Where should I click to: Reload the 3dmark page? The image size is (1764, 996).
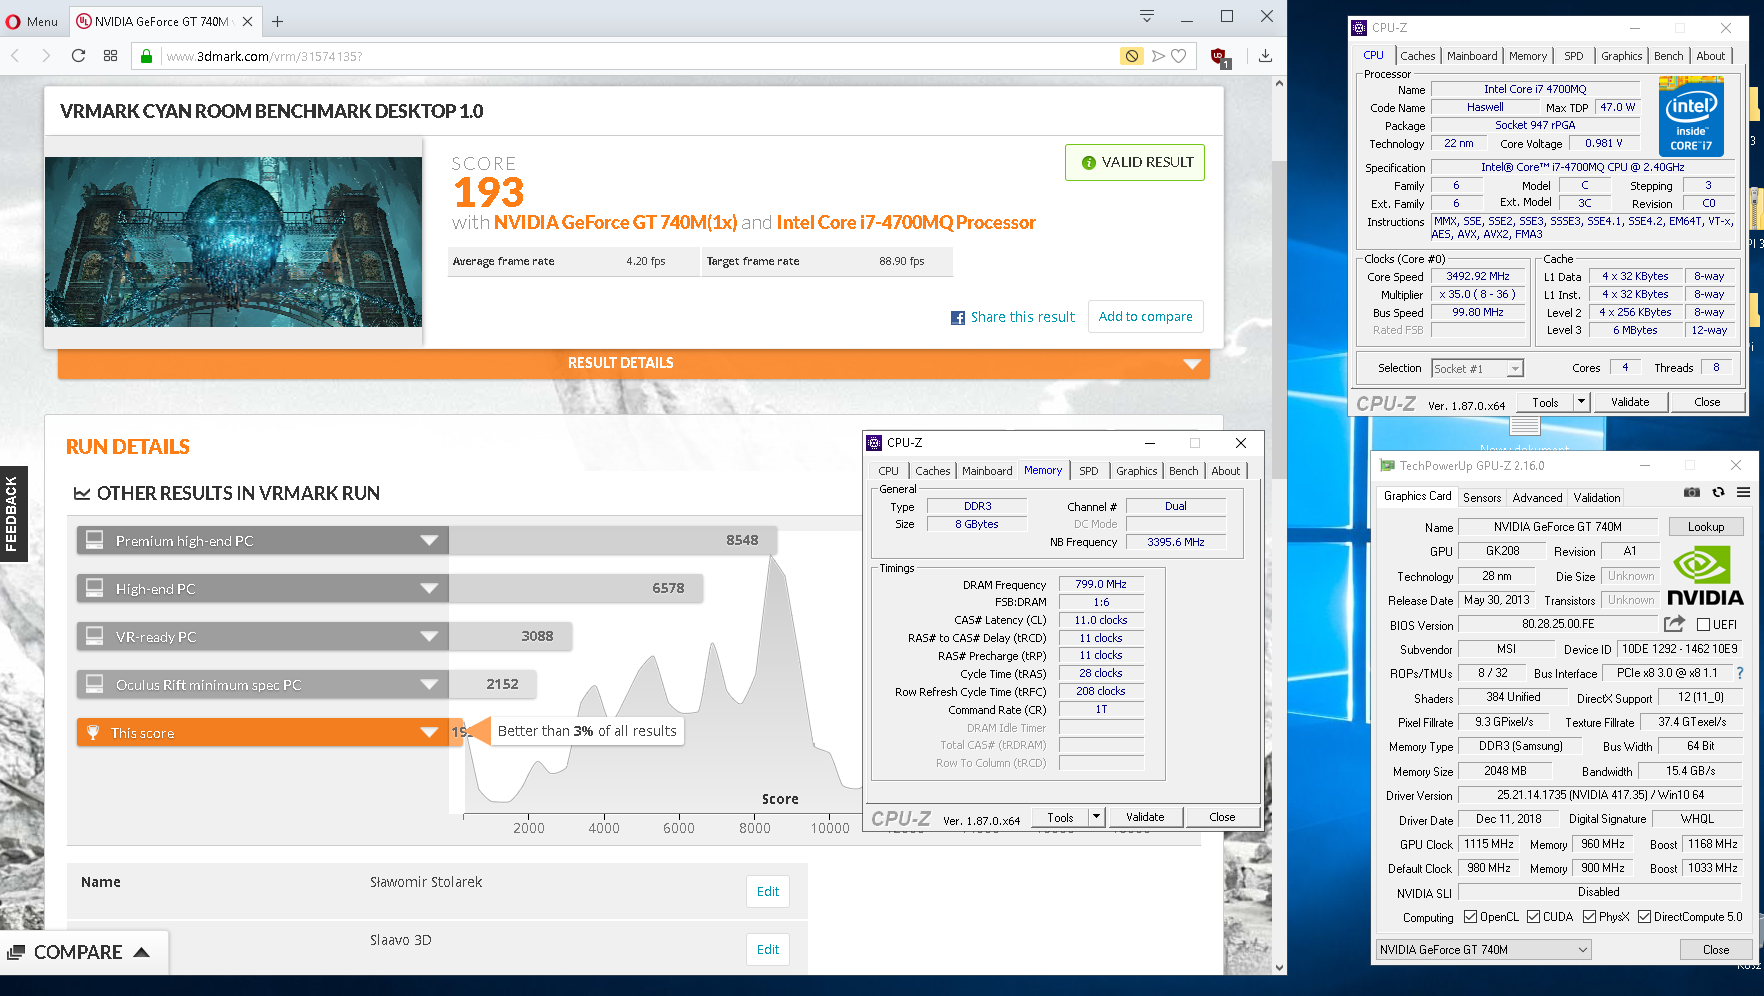pos(78,56)
